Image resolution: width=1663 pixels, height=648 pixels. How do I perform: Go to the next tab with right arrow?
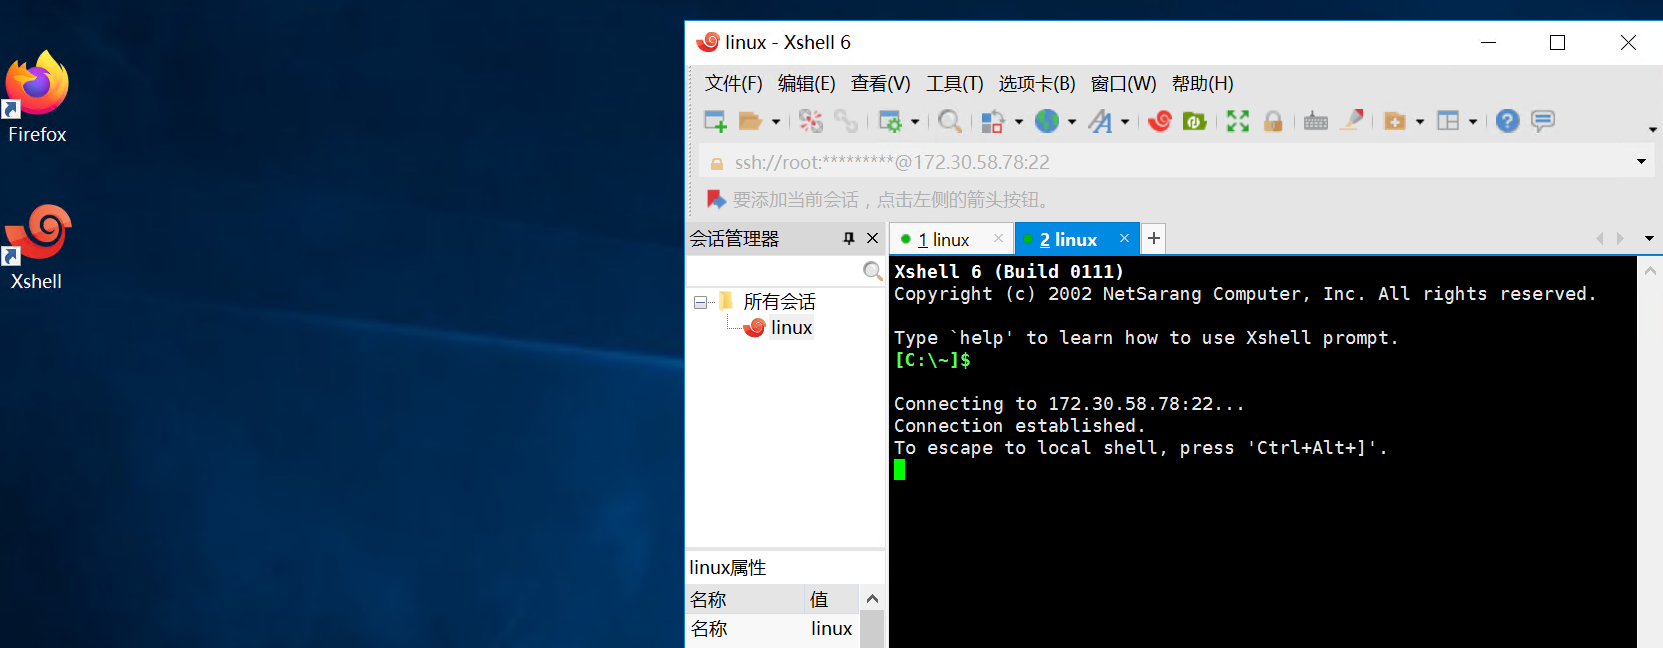1620,238
